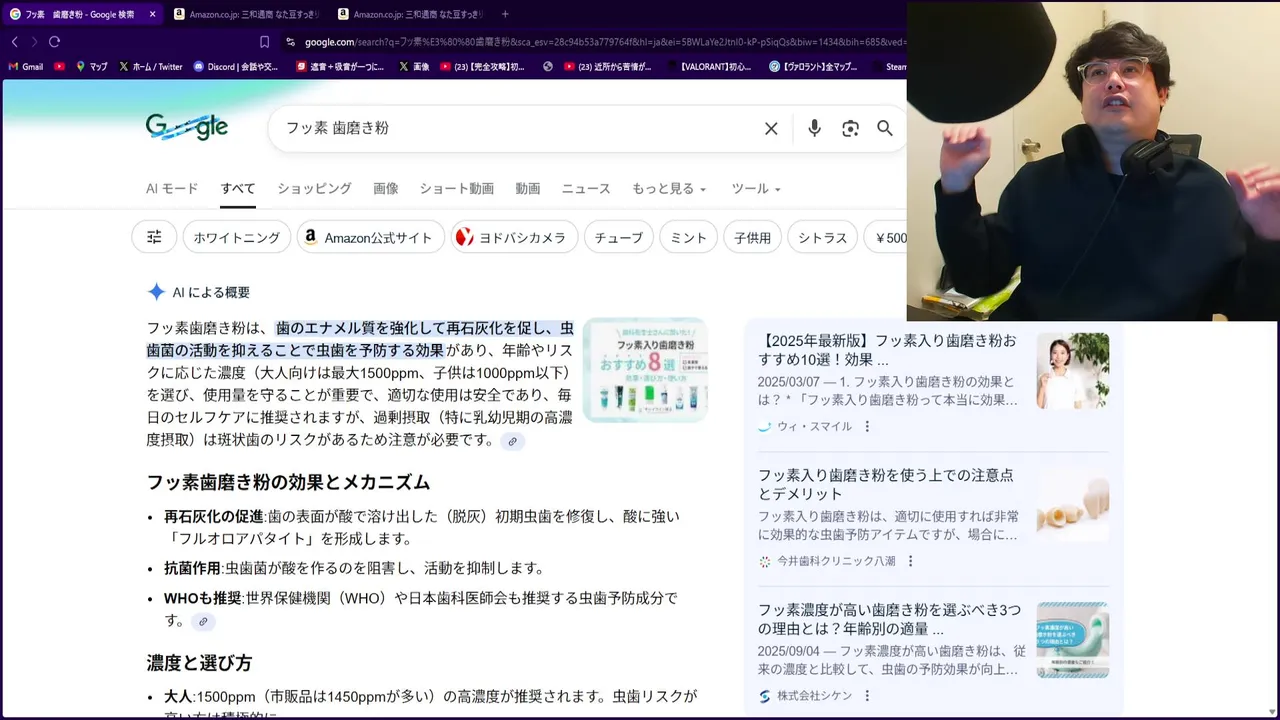Start voice search with the microphone icon
This screenshot has width=1280, height=720.
[x=814, y=128]
